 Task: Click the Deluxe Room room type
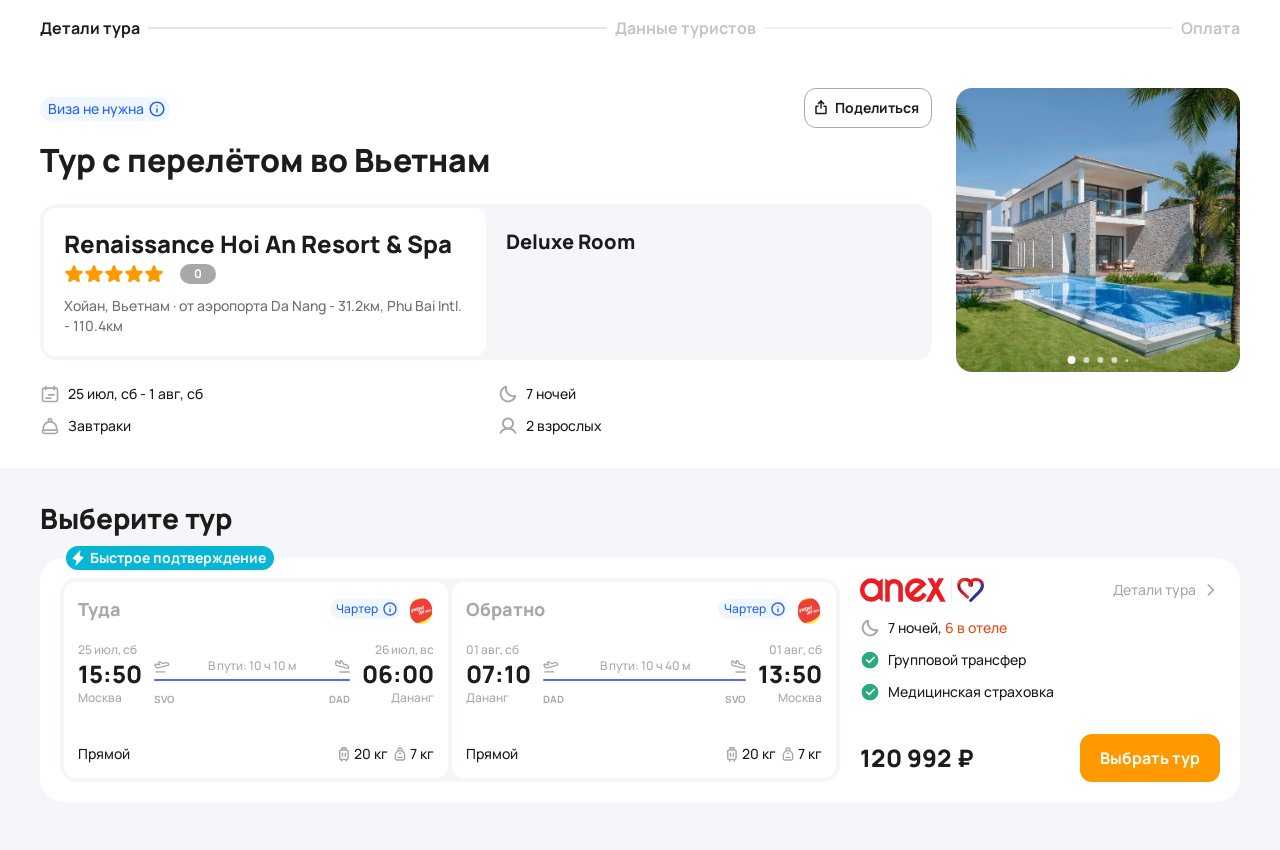coord(570,242)
